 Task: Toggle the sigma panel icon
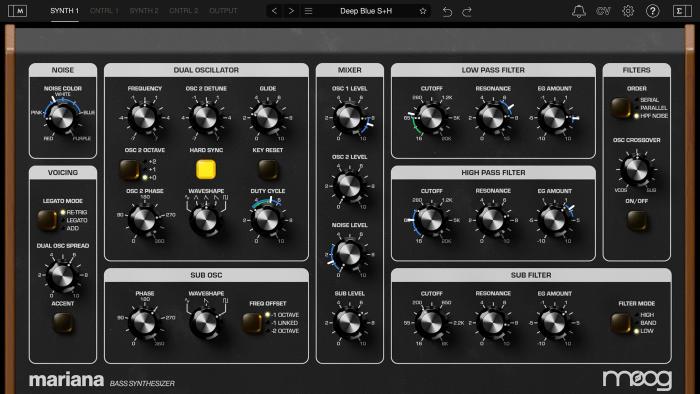tap(682, 11)
